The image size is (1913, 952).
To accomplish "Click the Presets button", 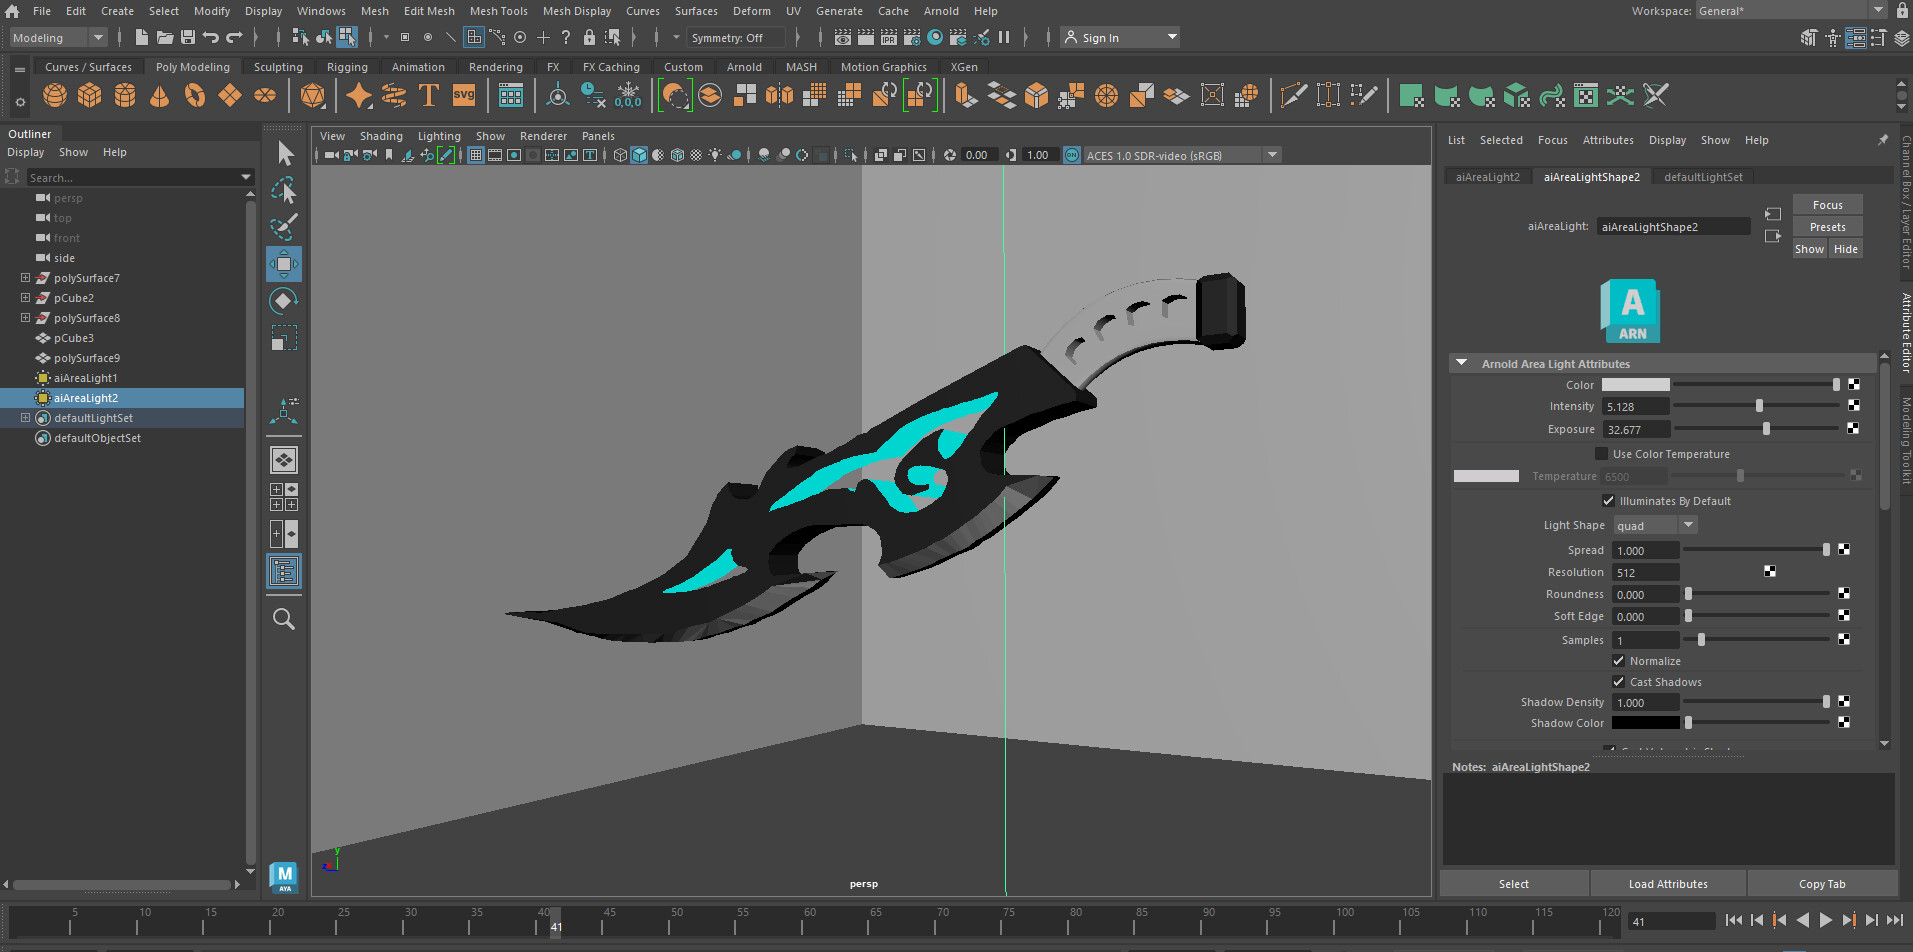I will pyautogui.click(x=1827, y=227).
